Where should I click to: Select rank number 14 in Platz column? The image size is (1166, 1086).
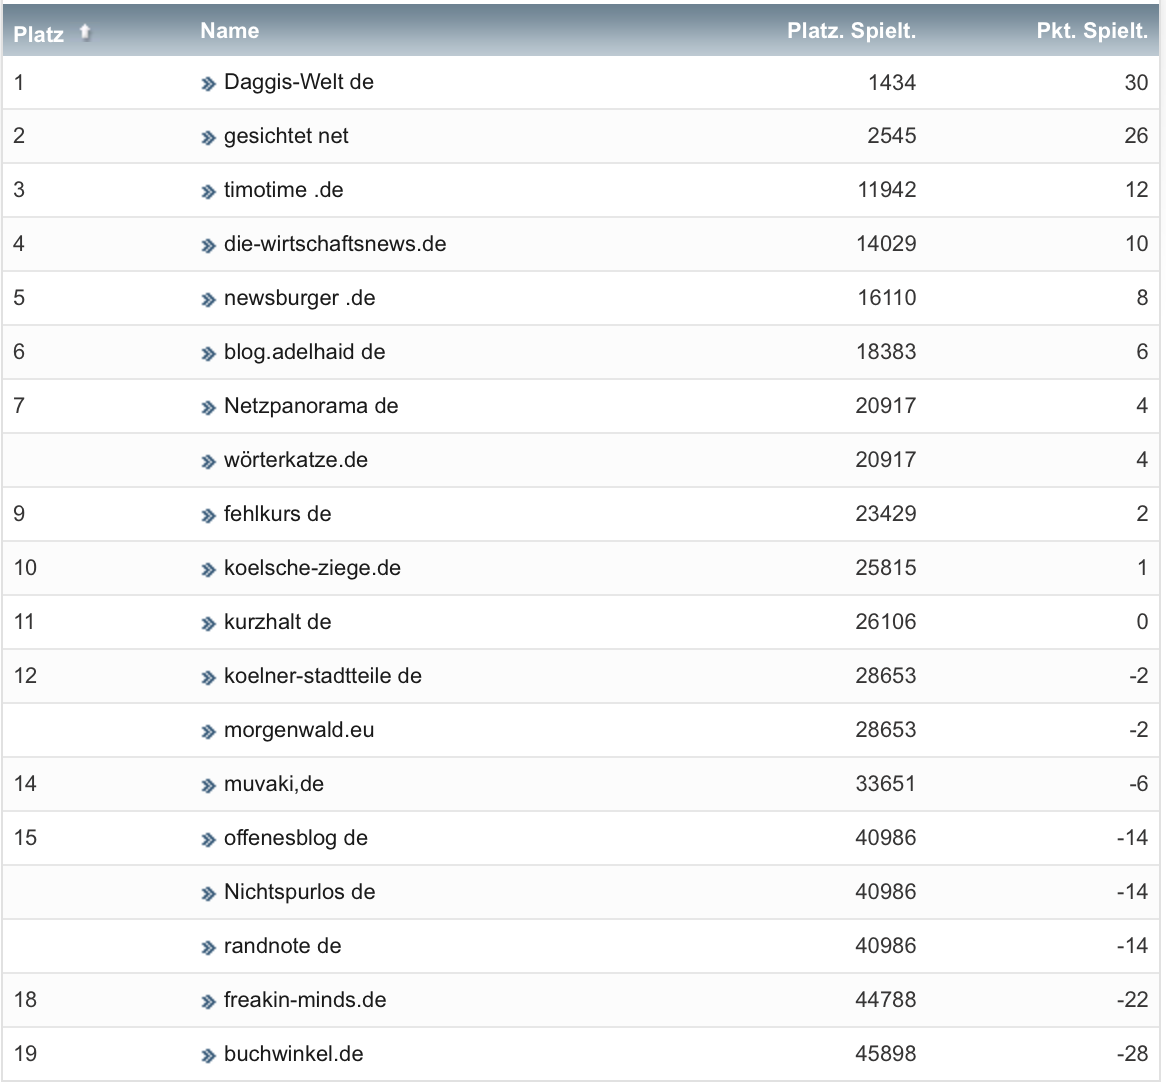pos(25,784)
